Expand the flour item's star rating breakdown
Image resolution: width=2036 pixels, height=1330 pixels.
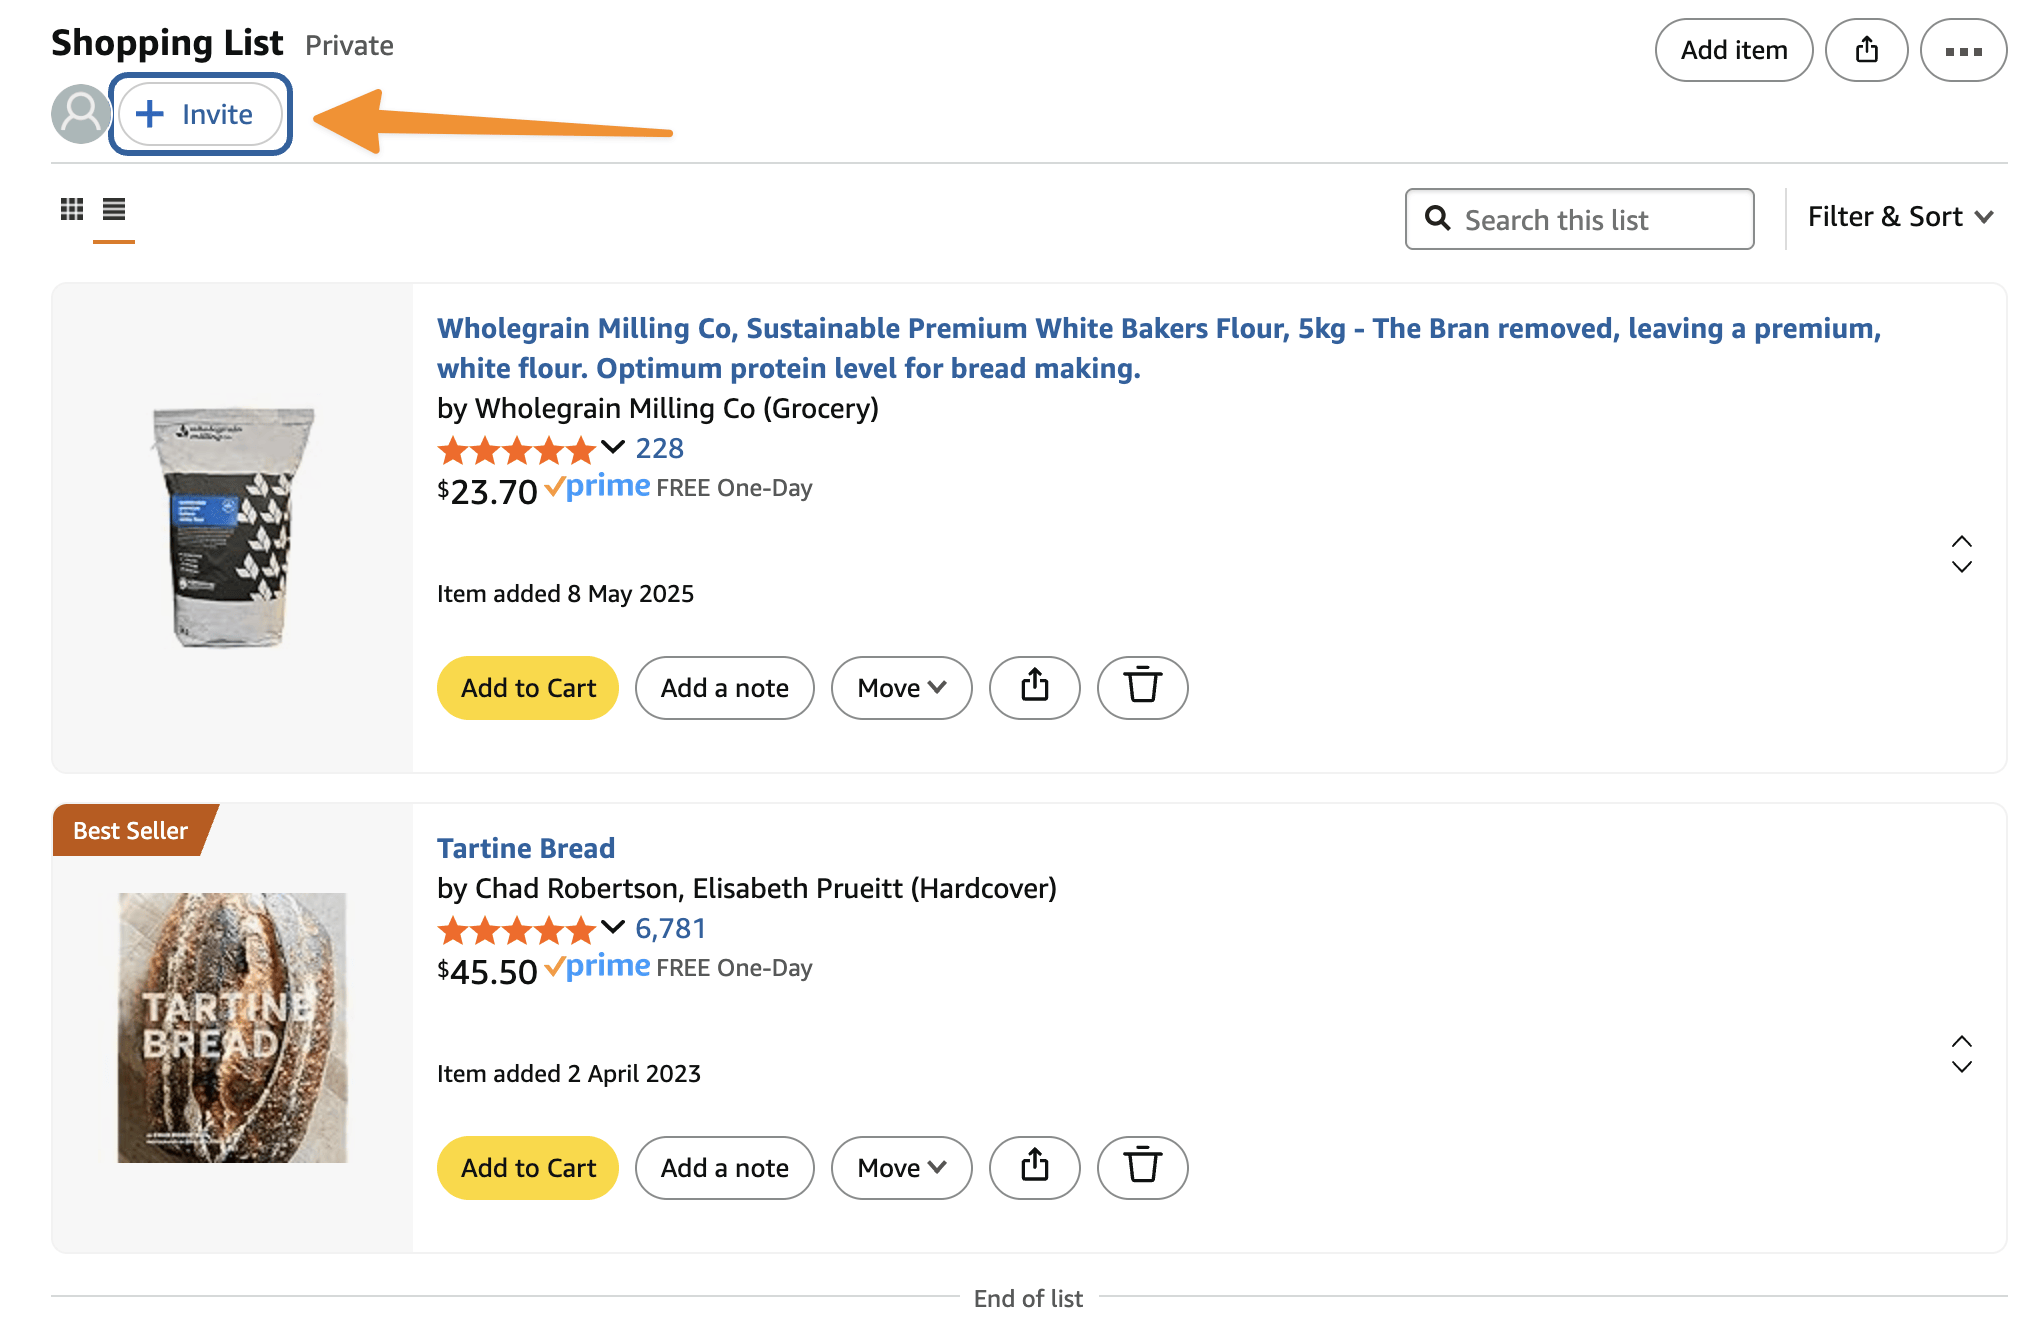coord(611,449)
